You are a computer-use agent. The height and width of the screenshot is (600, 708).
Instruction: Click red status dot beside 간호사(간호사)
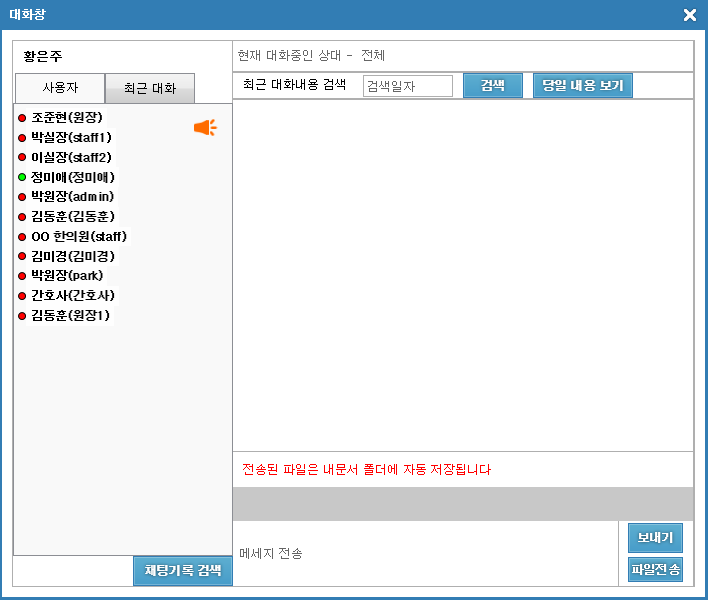22,296
